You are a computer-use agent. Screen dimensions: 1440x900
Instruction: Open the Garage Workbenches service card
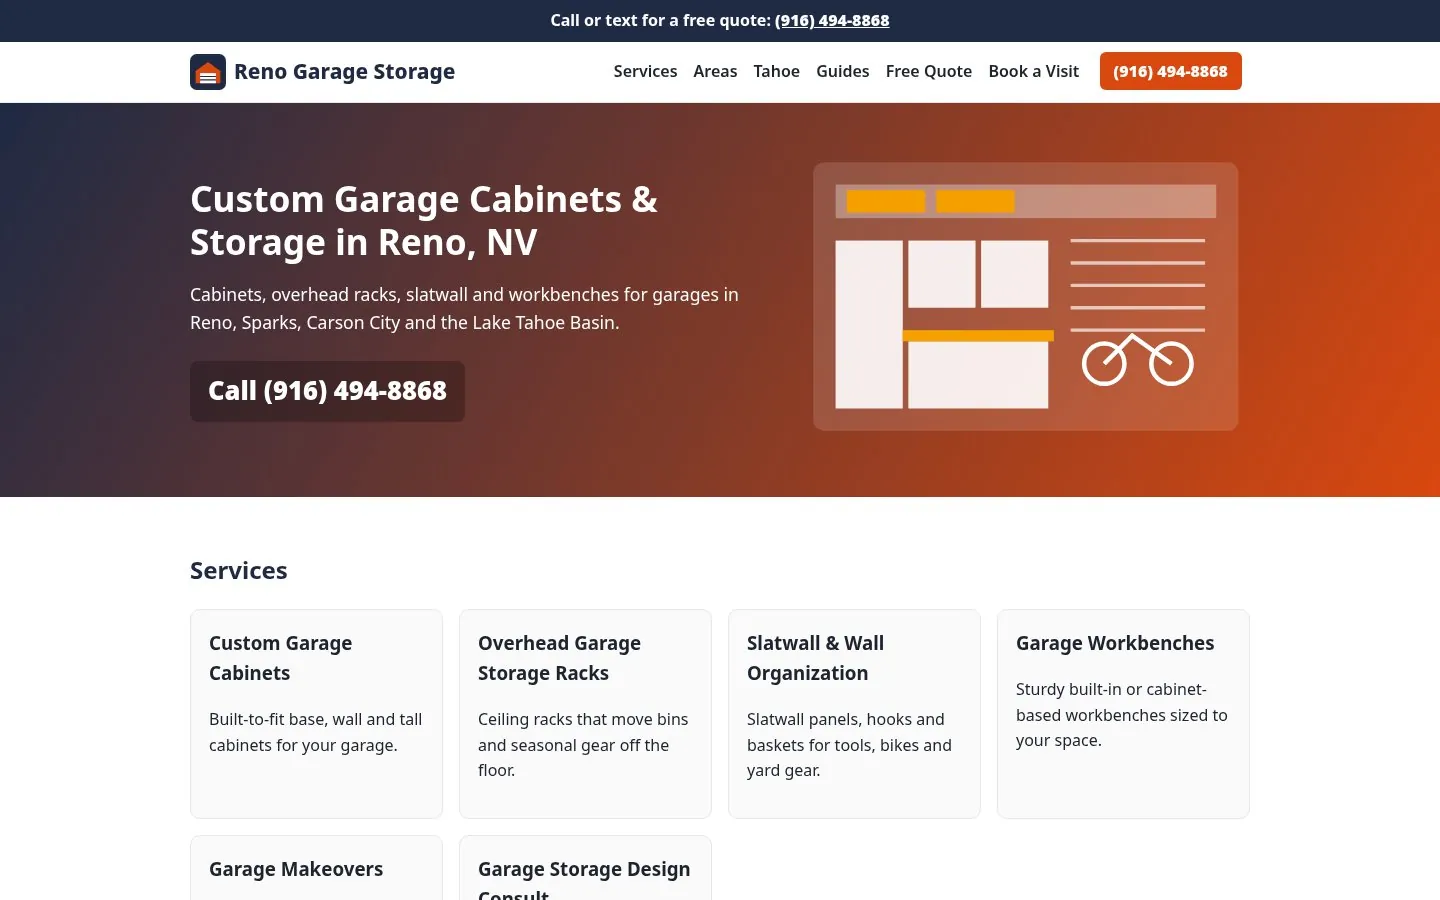pos(1123,714)
